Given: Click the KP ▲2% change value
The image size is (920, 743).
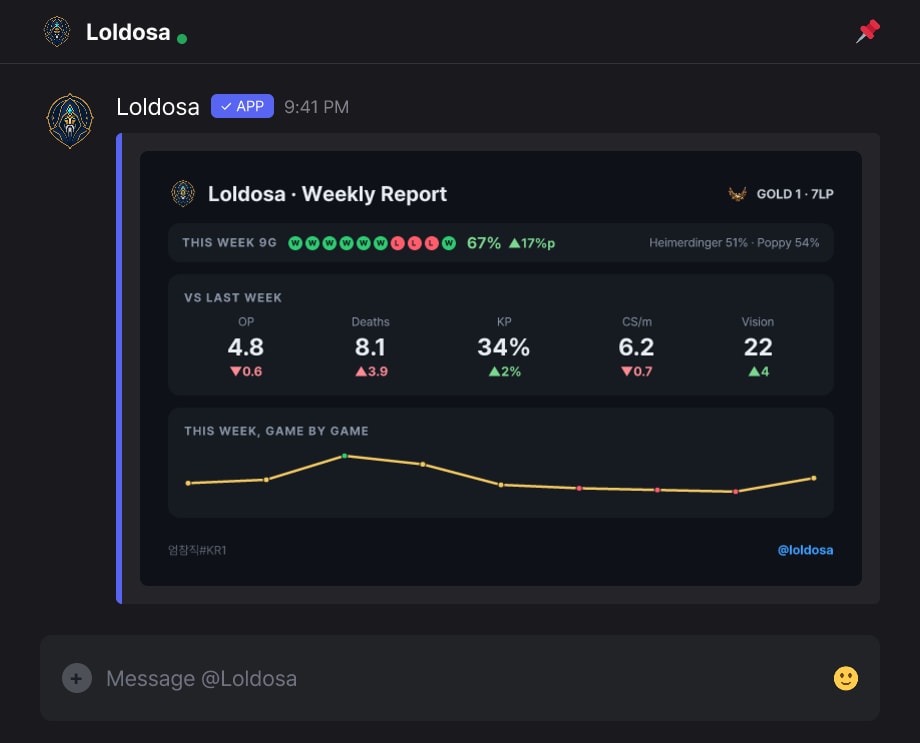Looking at the screenshot, I should (x=505, y=371).
